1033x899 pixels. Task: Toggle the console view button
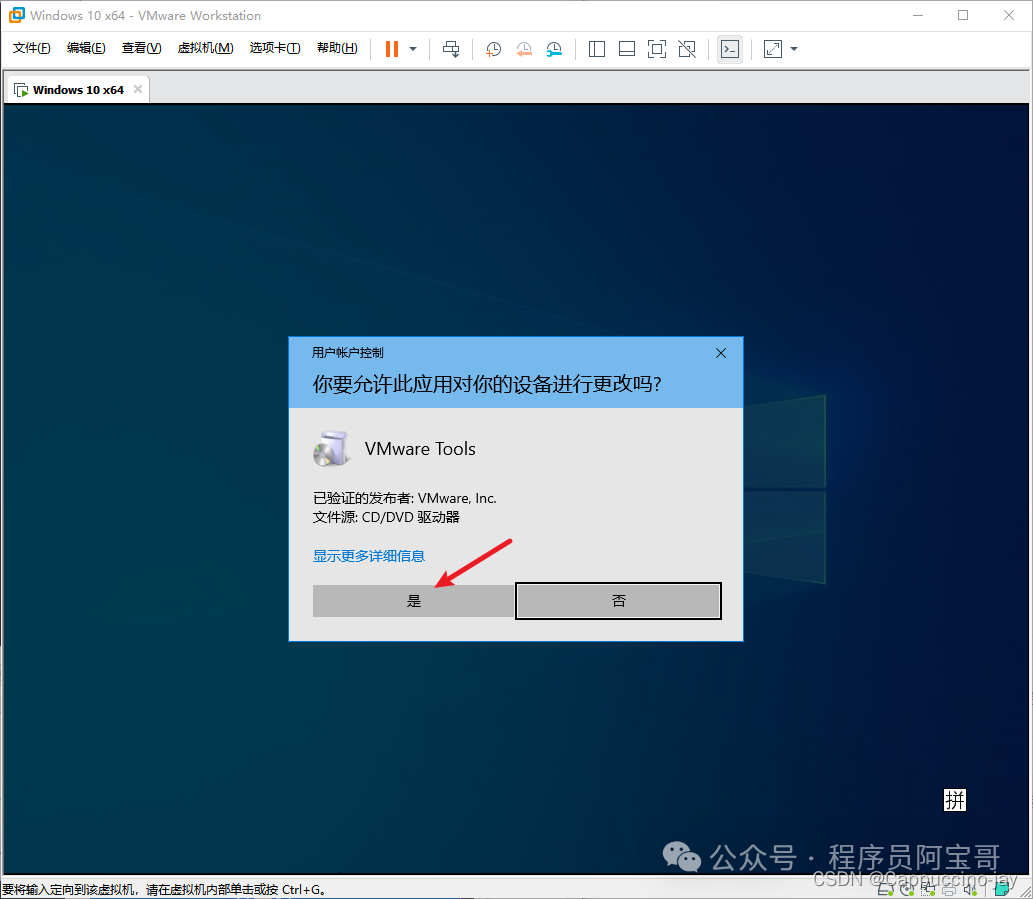[x=730, y=49]
